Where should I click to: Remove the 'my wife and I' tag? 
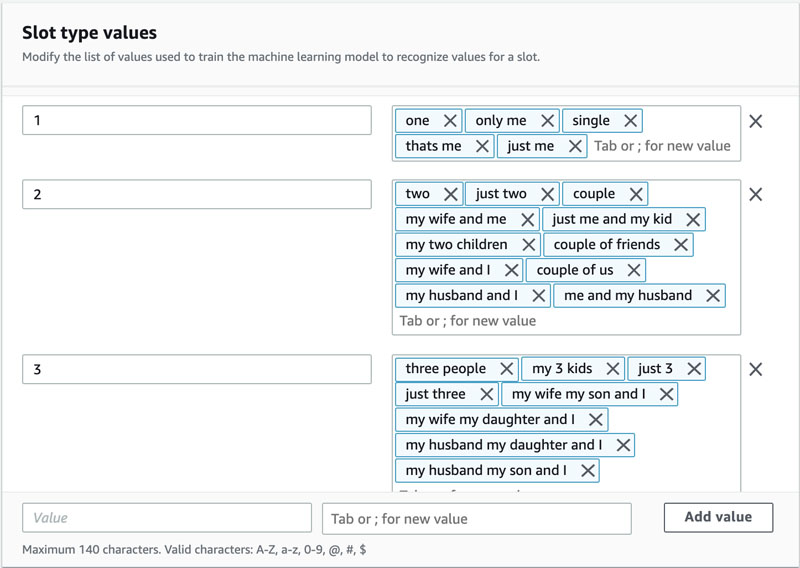pos(511,270)
